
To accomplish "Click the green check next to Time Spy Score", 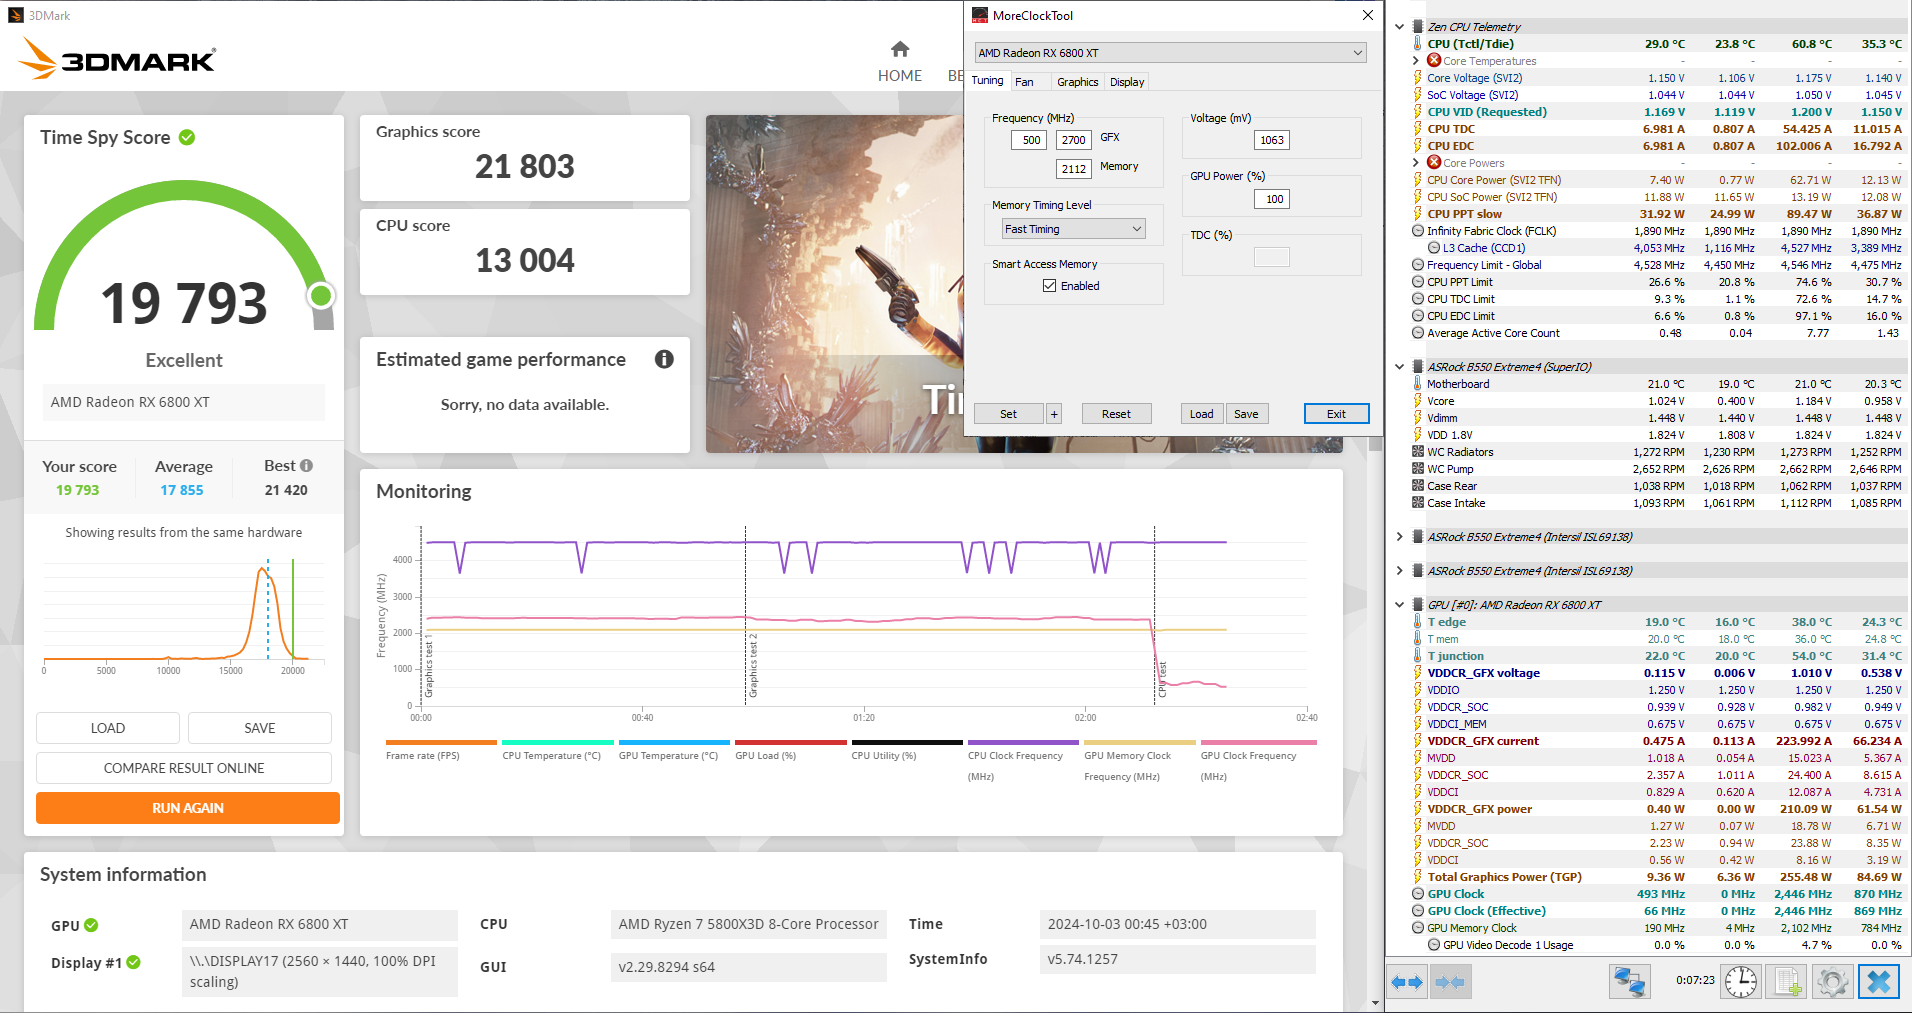I will 187,137.
